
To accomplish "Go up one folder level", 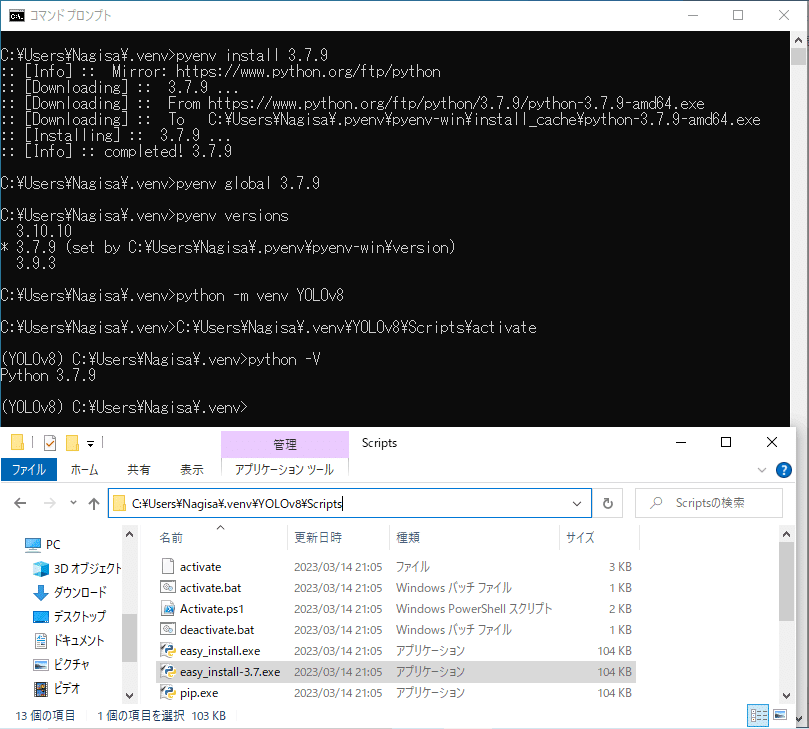I will [x=94, y=504].
